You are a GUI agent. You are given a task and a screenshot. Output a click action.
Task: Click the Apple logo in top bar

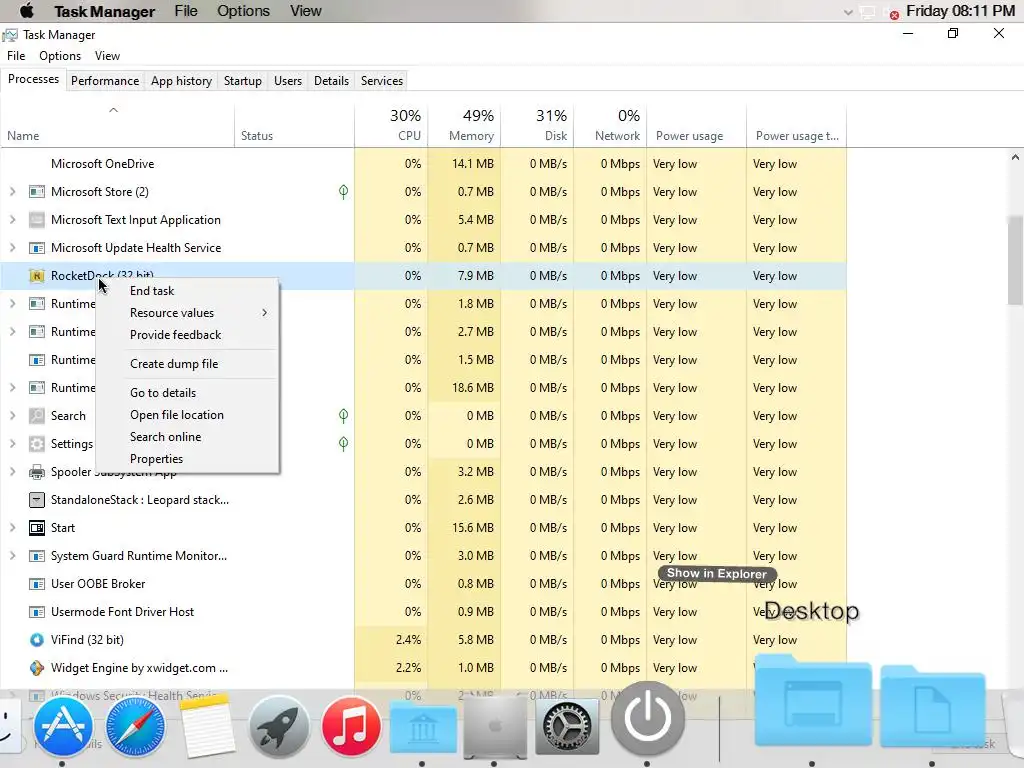(x=27, y=11)
